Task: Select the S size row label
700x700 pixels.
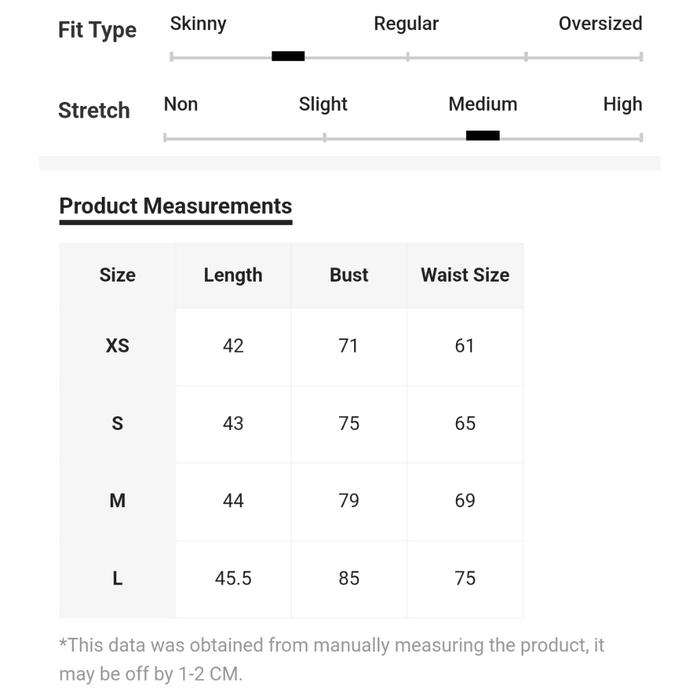Action: pos(117,423)
